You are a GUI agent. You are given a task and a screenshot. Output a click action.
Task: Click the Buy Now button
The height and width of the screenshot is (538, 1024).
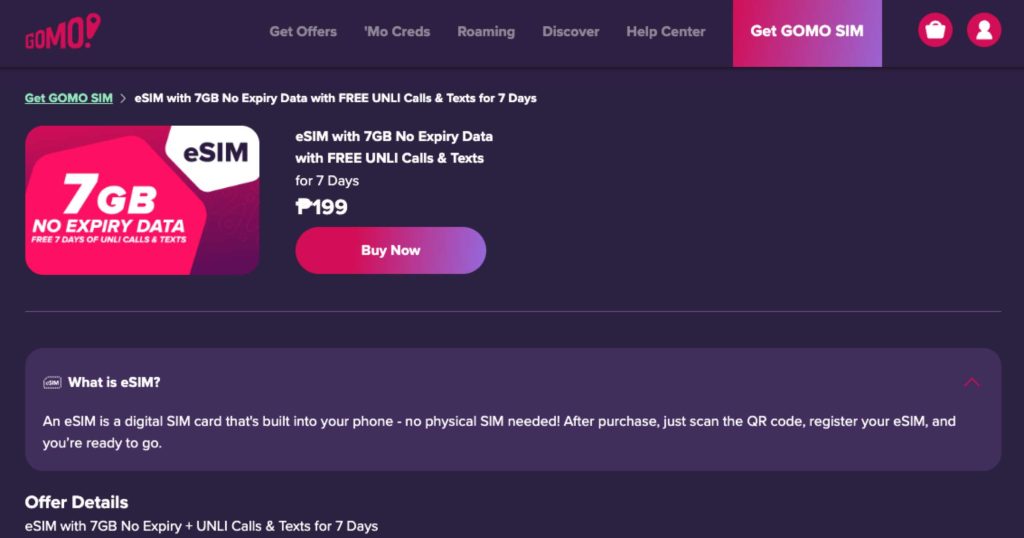pyautogui.click(x=391, y=250)
